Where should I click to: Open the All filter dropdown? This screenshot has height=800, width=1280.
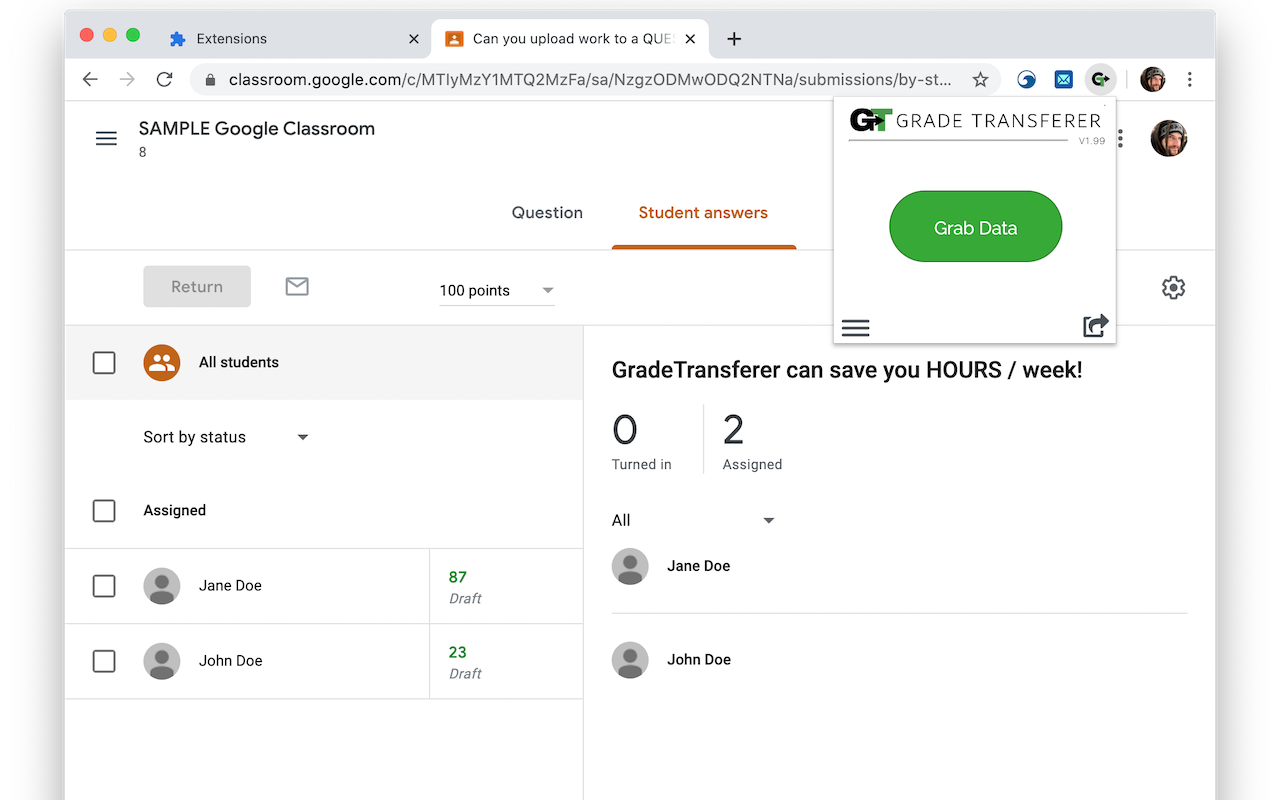coord(694,520)
